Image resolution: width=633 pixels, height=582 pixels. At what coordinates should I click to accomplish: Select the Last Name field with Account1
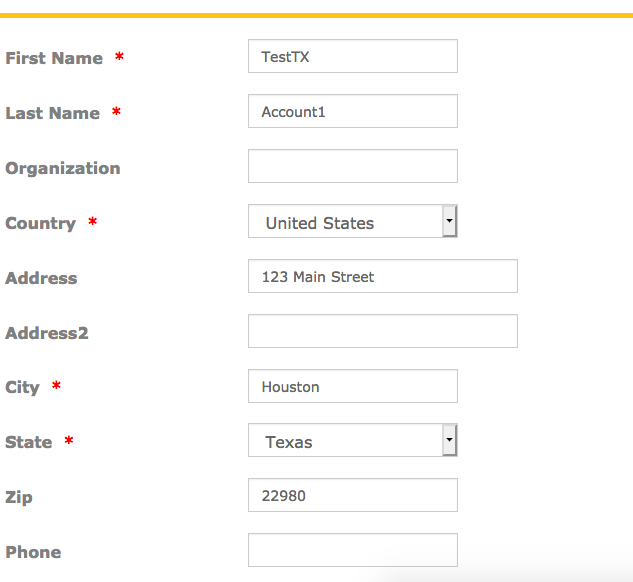[353, 111]
